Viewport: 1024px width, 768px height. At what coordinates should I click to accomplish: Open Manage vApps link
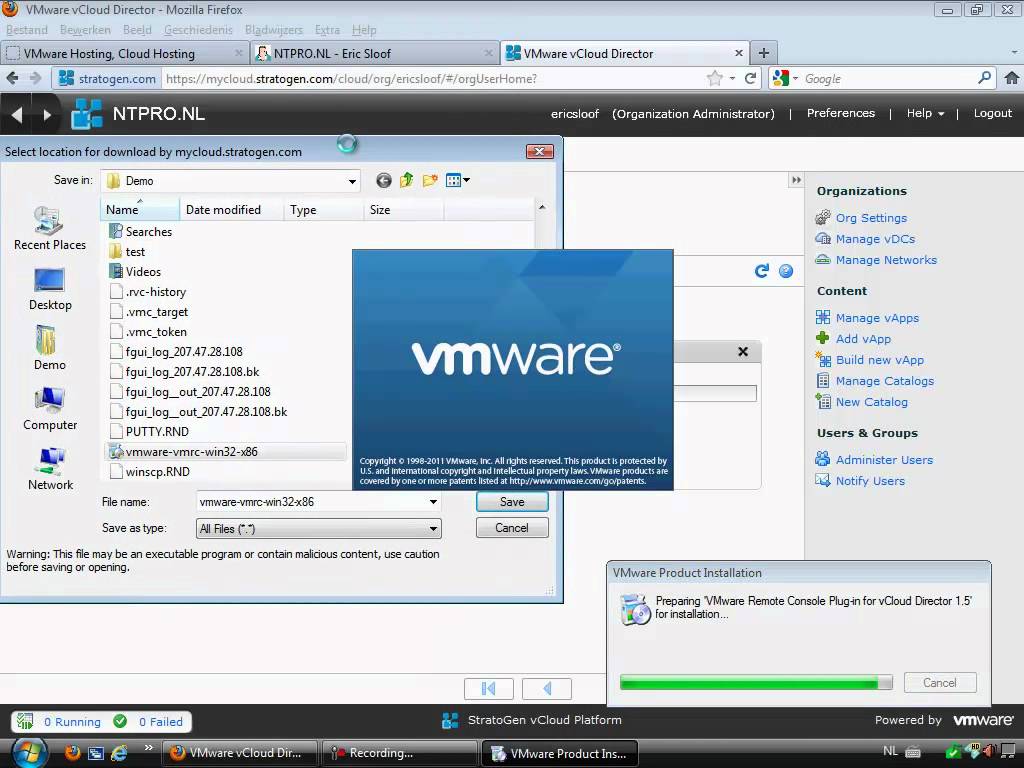(876, 318)
